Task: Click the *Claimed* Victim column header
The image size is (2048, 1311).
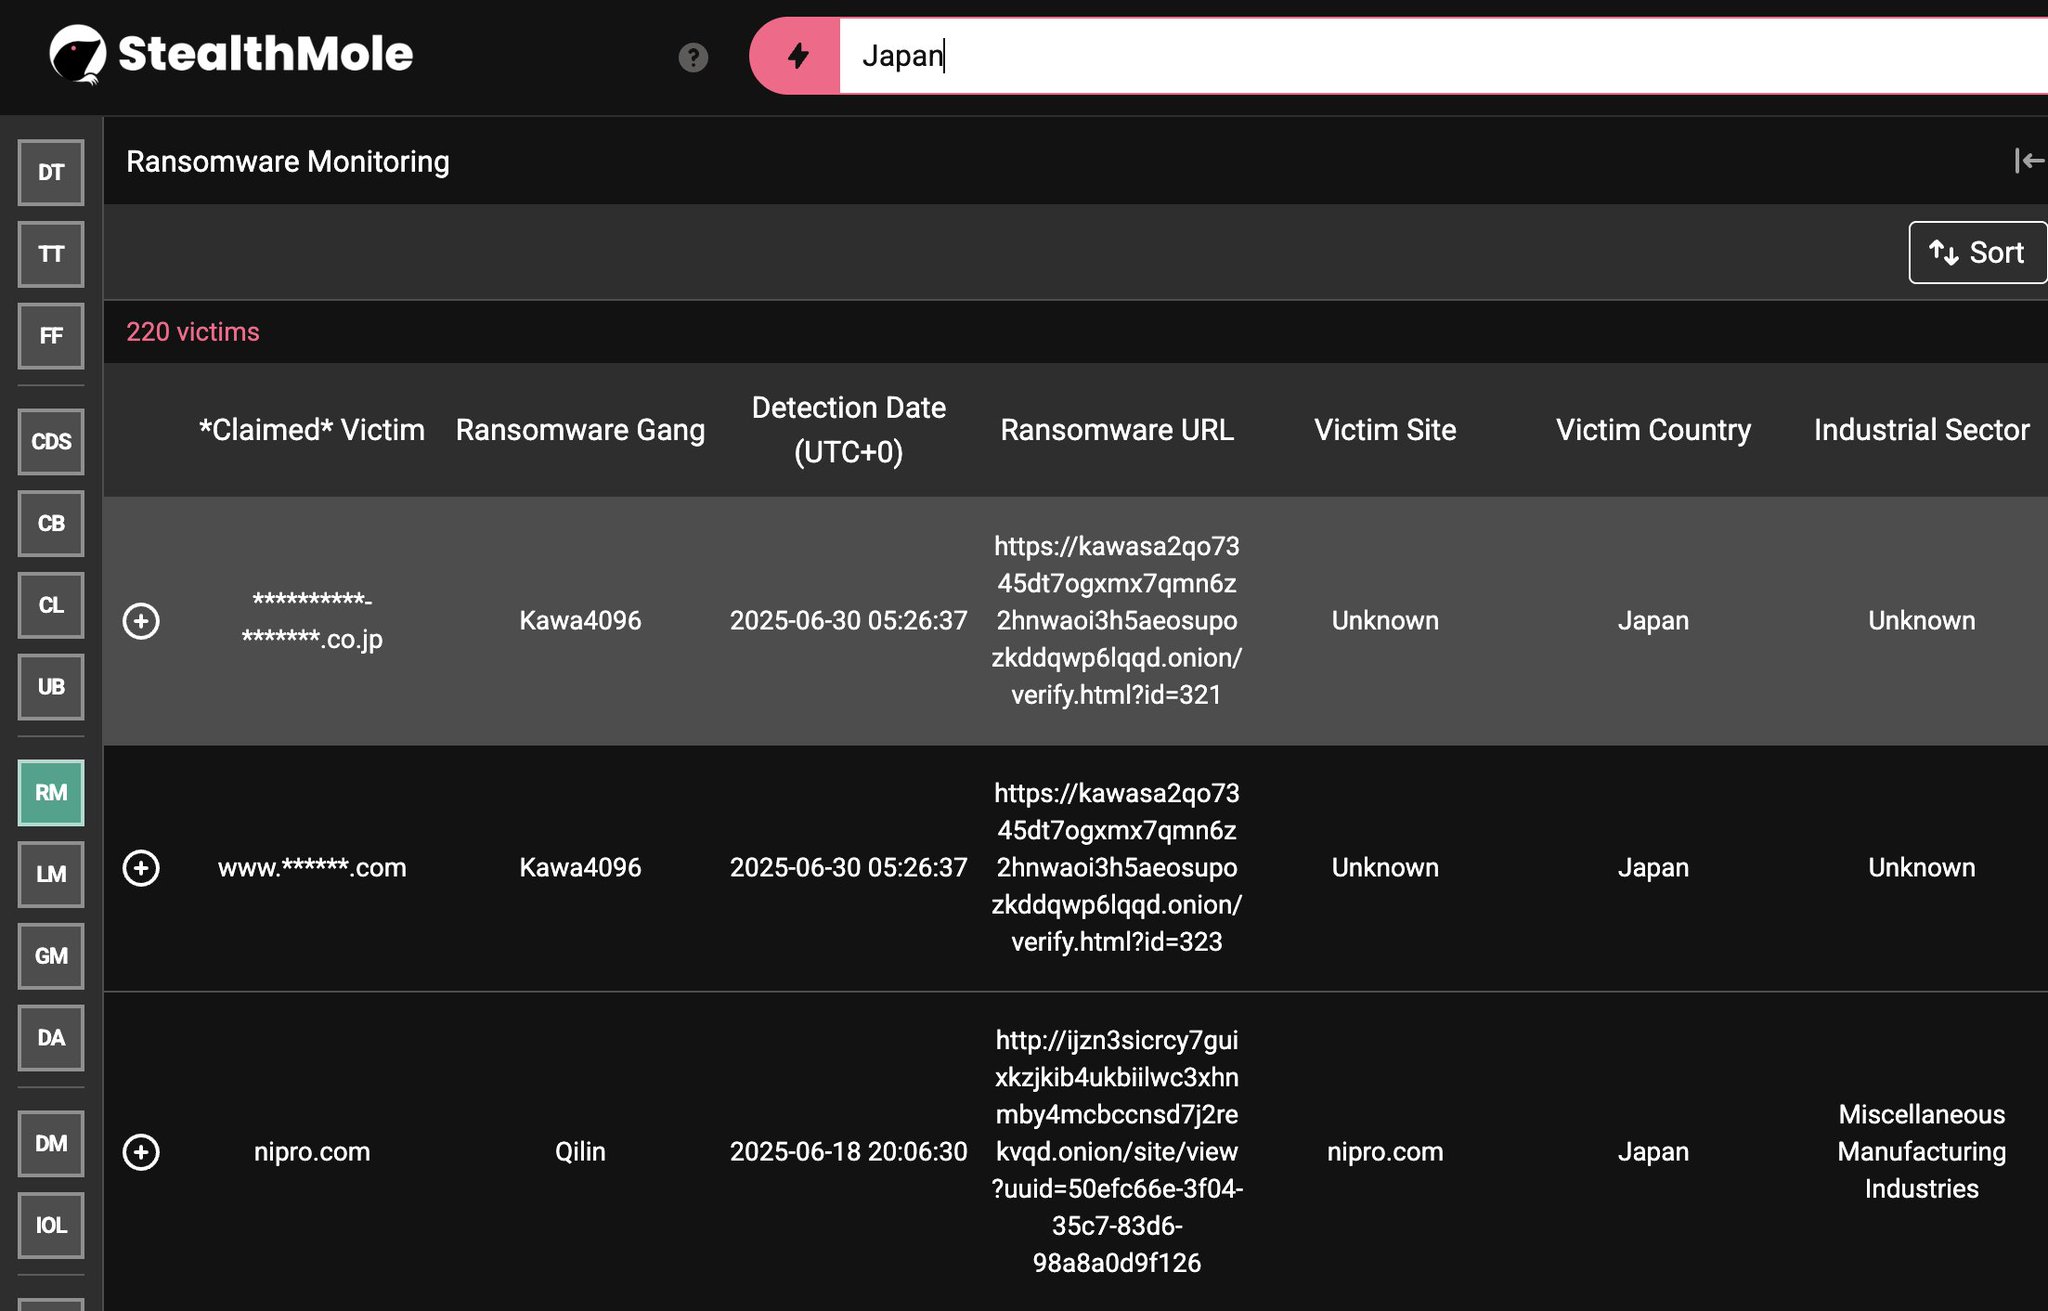Action: click(312, 430)
